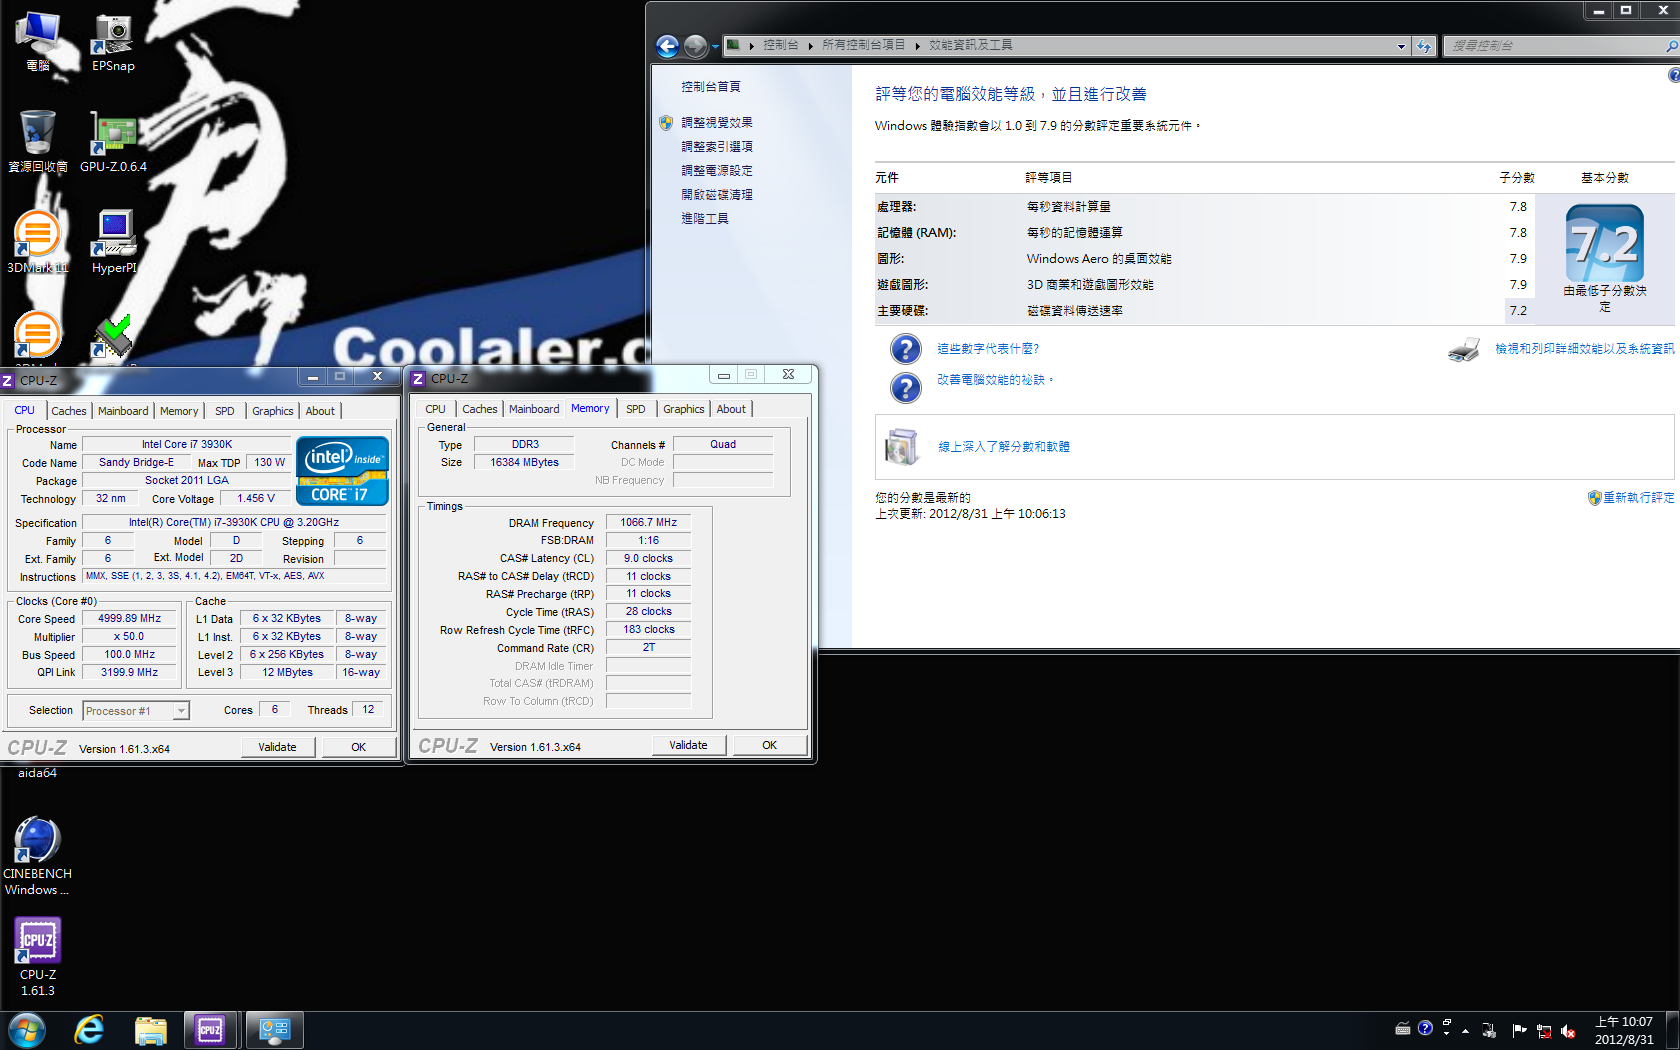The width and height of the screenshot is (1680, 1050).
Task: Click the software box icon beside 線上深入了解分數和軟體
Action: tap(901, 446)
